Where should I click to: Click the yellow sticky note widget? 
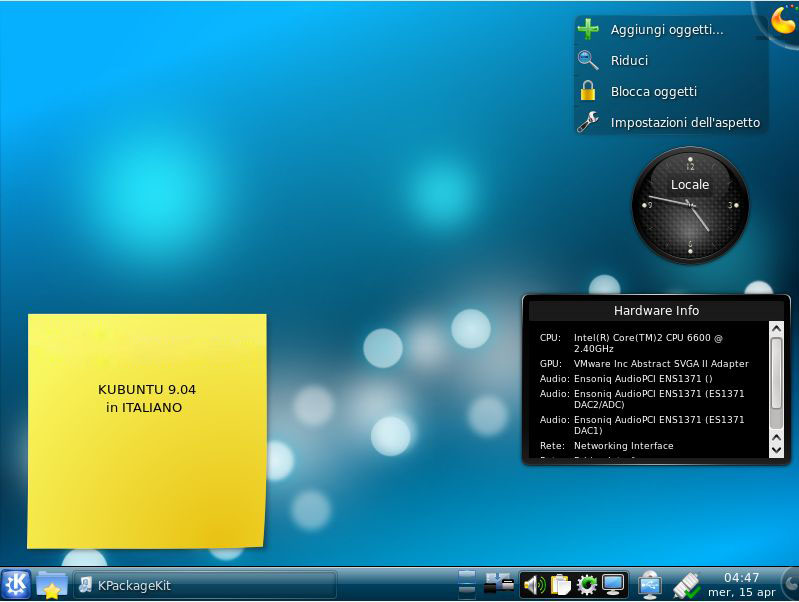click(147, 431)
